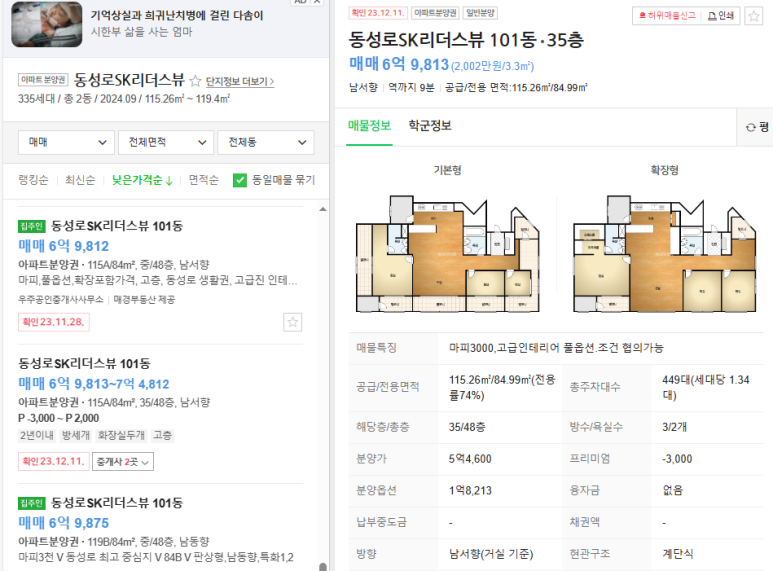Favorite the 6억 9,812 listing star

pos(292,322)
